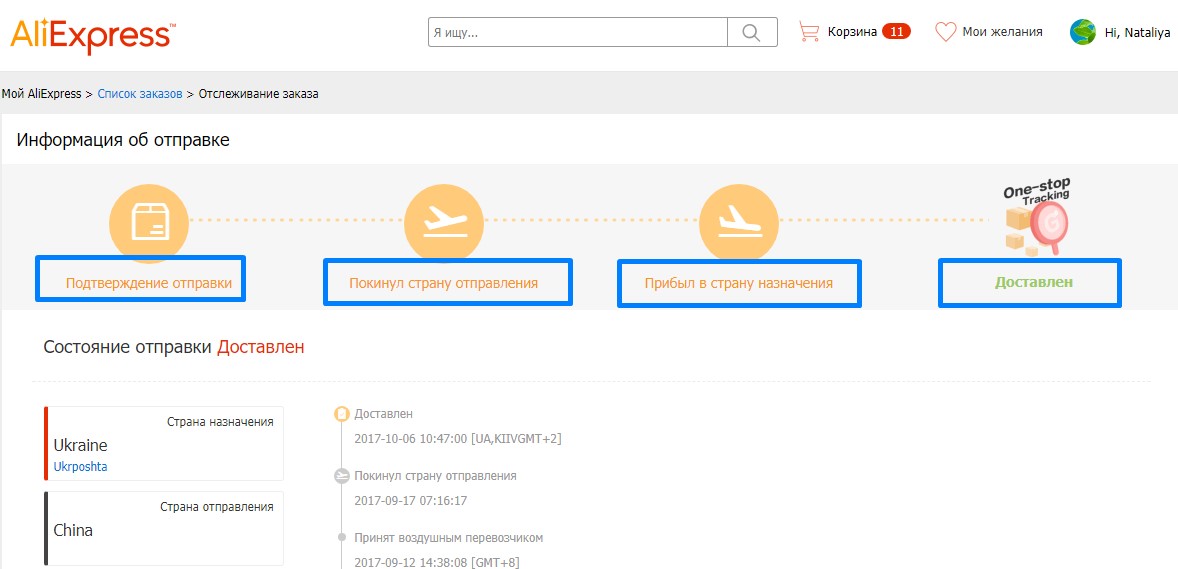Open the Hi, Nataliya account menu
1178x569 pixels.
[1137, 32]
